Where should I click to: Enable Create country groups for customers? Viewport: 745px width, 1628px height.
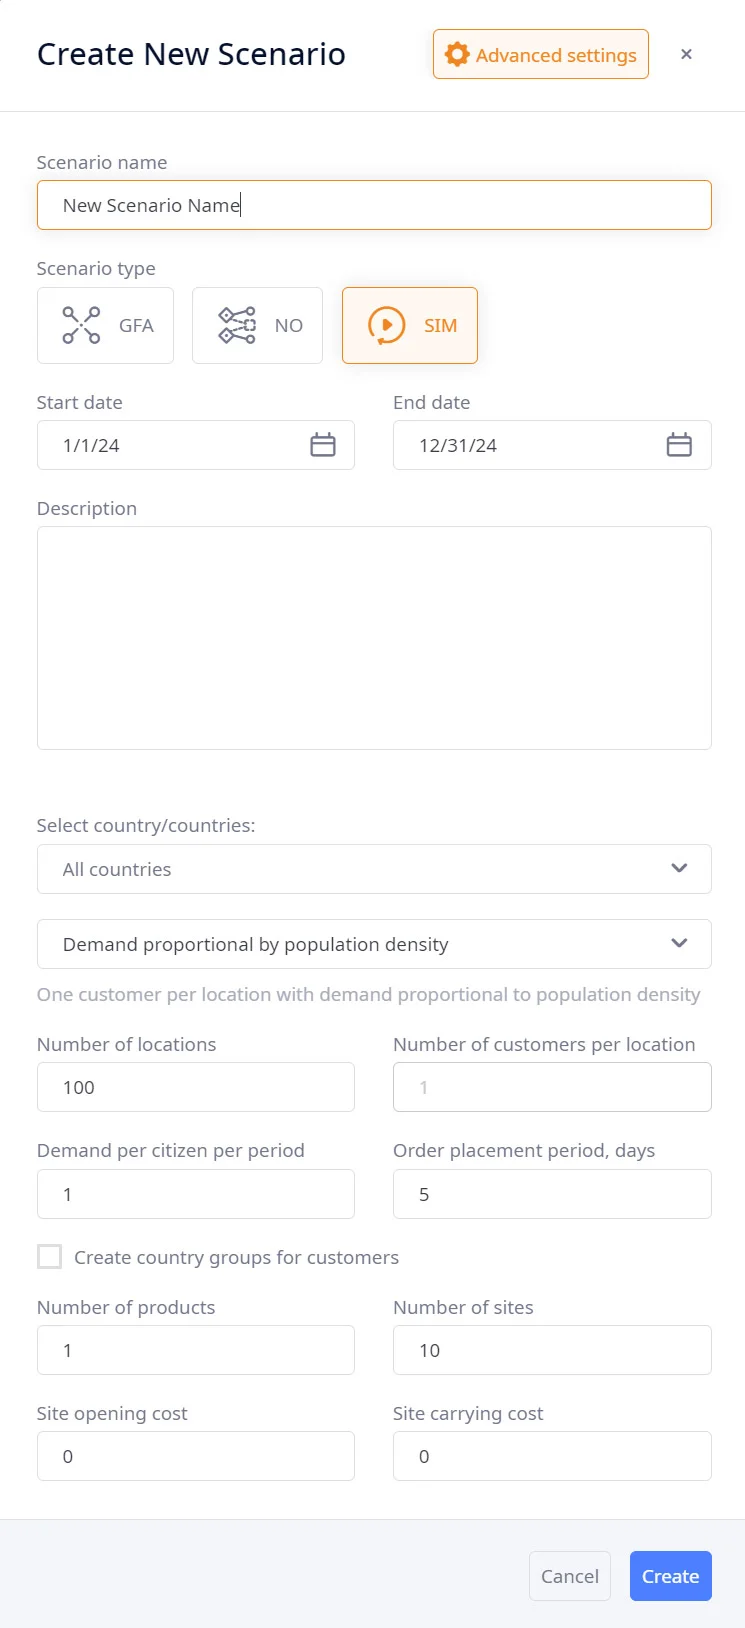pyautogui.click(x=49, y=1257)
